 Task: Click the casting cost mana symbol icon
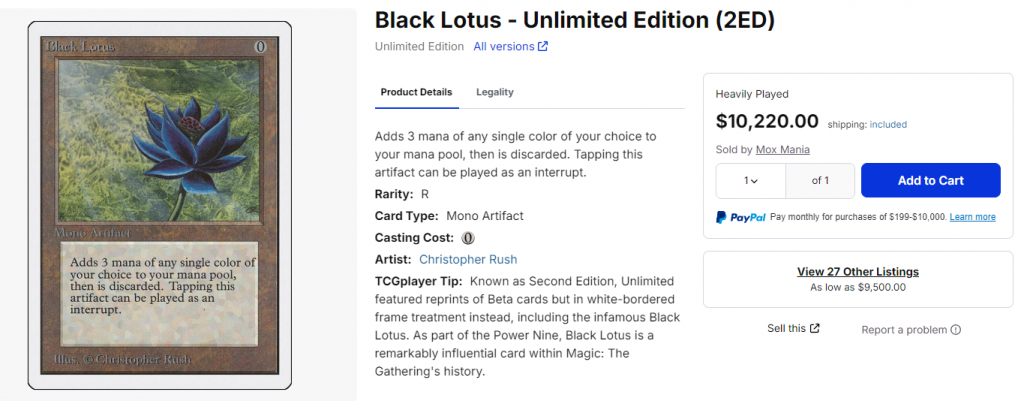468,238
